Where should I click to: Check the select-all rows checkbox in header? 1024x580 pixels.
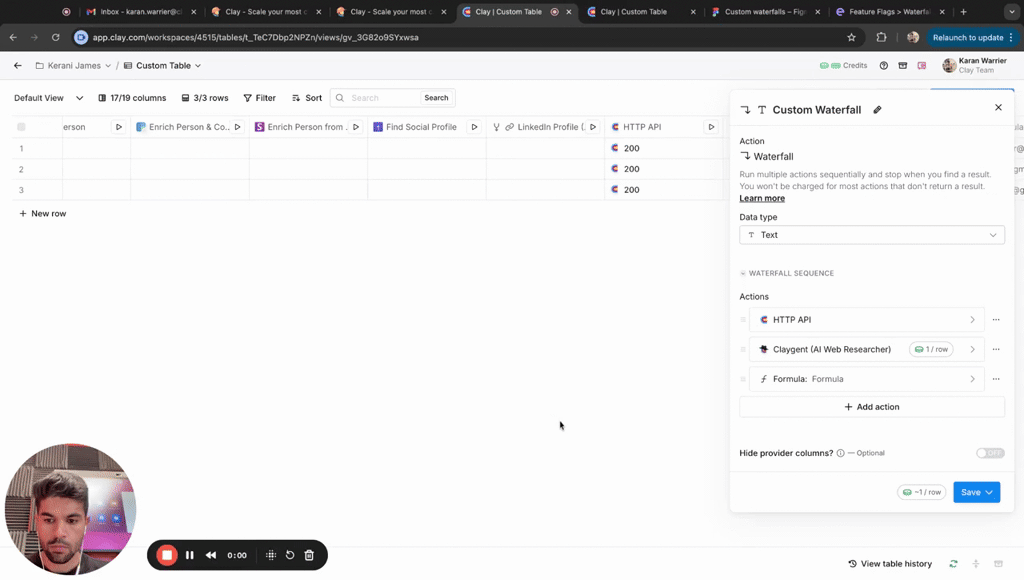(x=21, y=127)
